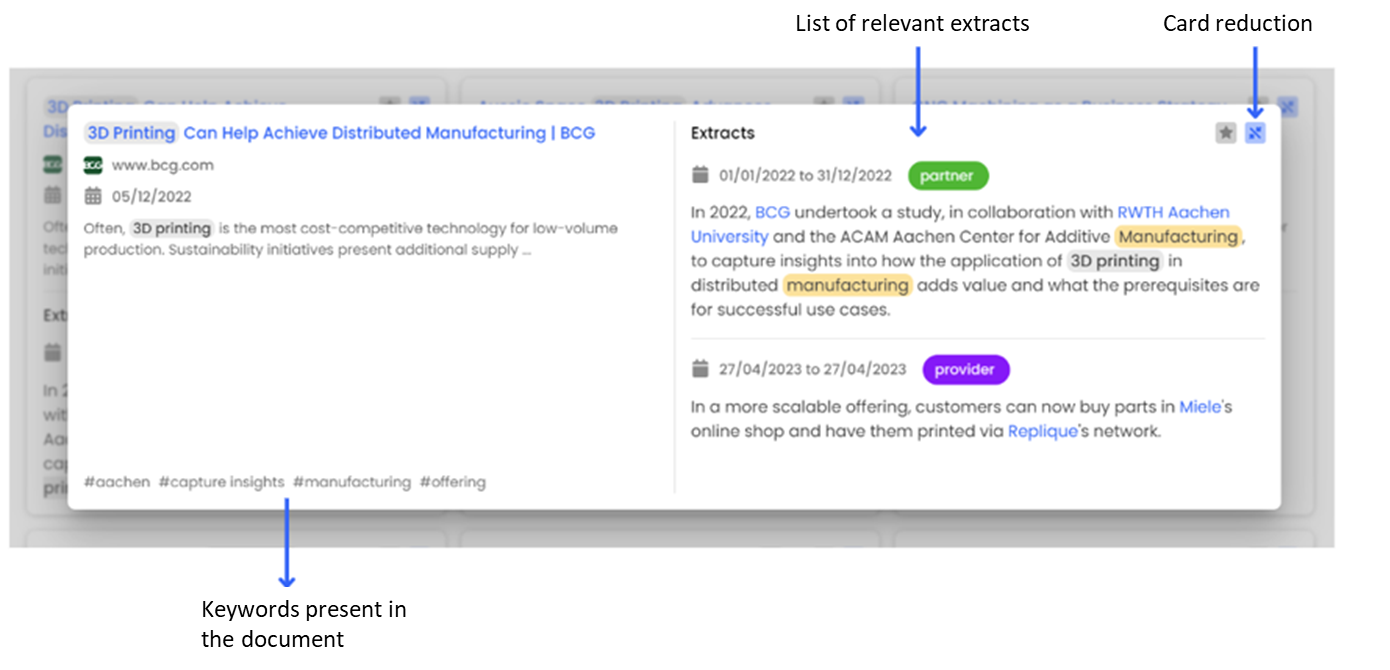Click the highlighted Manufacturing term in extract
The image size is (1390, 670).
point(1178,236)
